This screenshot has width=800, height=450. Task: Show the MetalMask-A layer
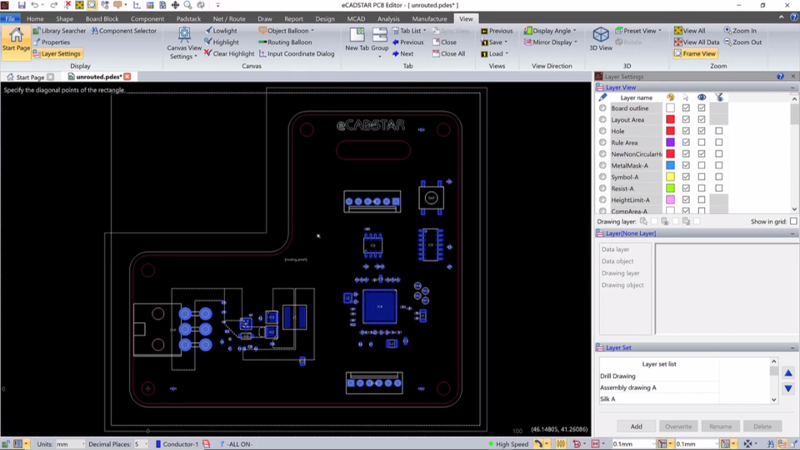pos(702,165)
